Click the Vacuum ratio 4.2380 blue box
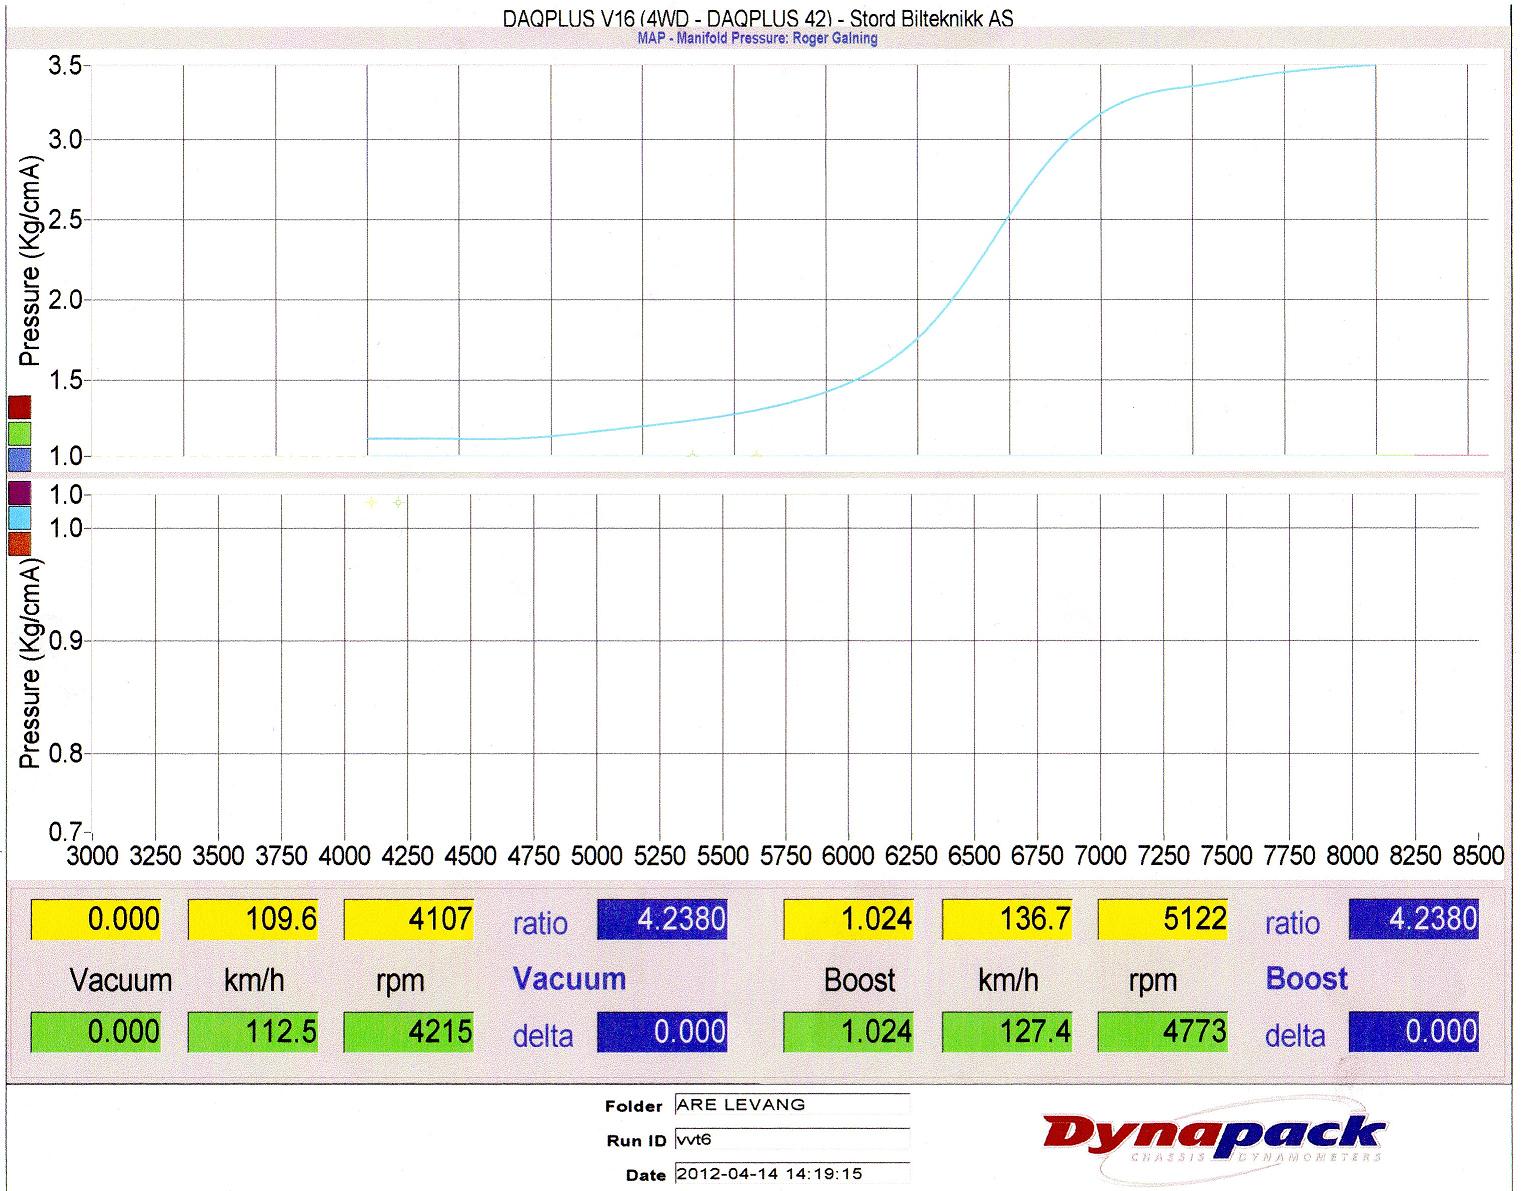1521x1191 pixels. pos(662,919)
